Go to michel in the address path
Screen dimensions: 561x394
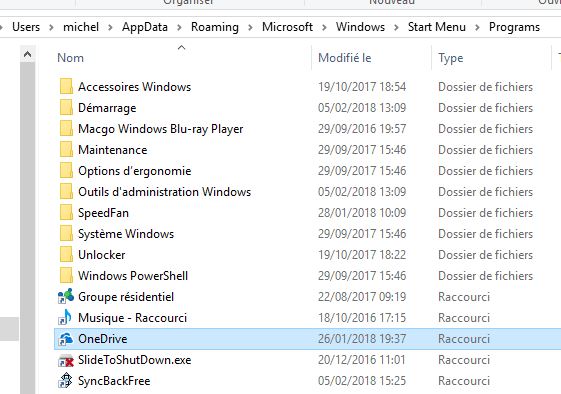[81, 27]
